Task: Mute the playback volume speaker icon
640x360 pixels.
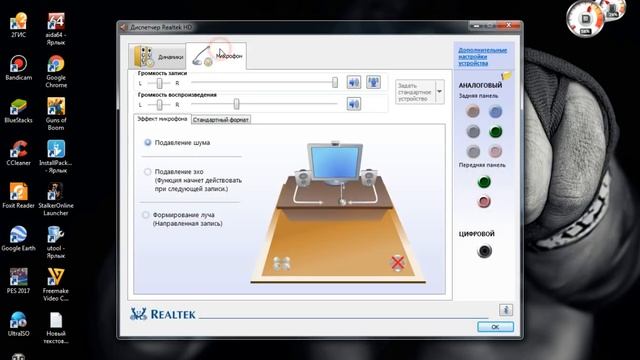Action: click(x=353, y=104)
